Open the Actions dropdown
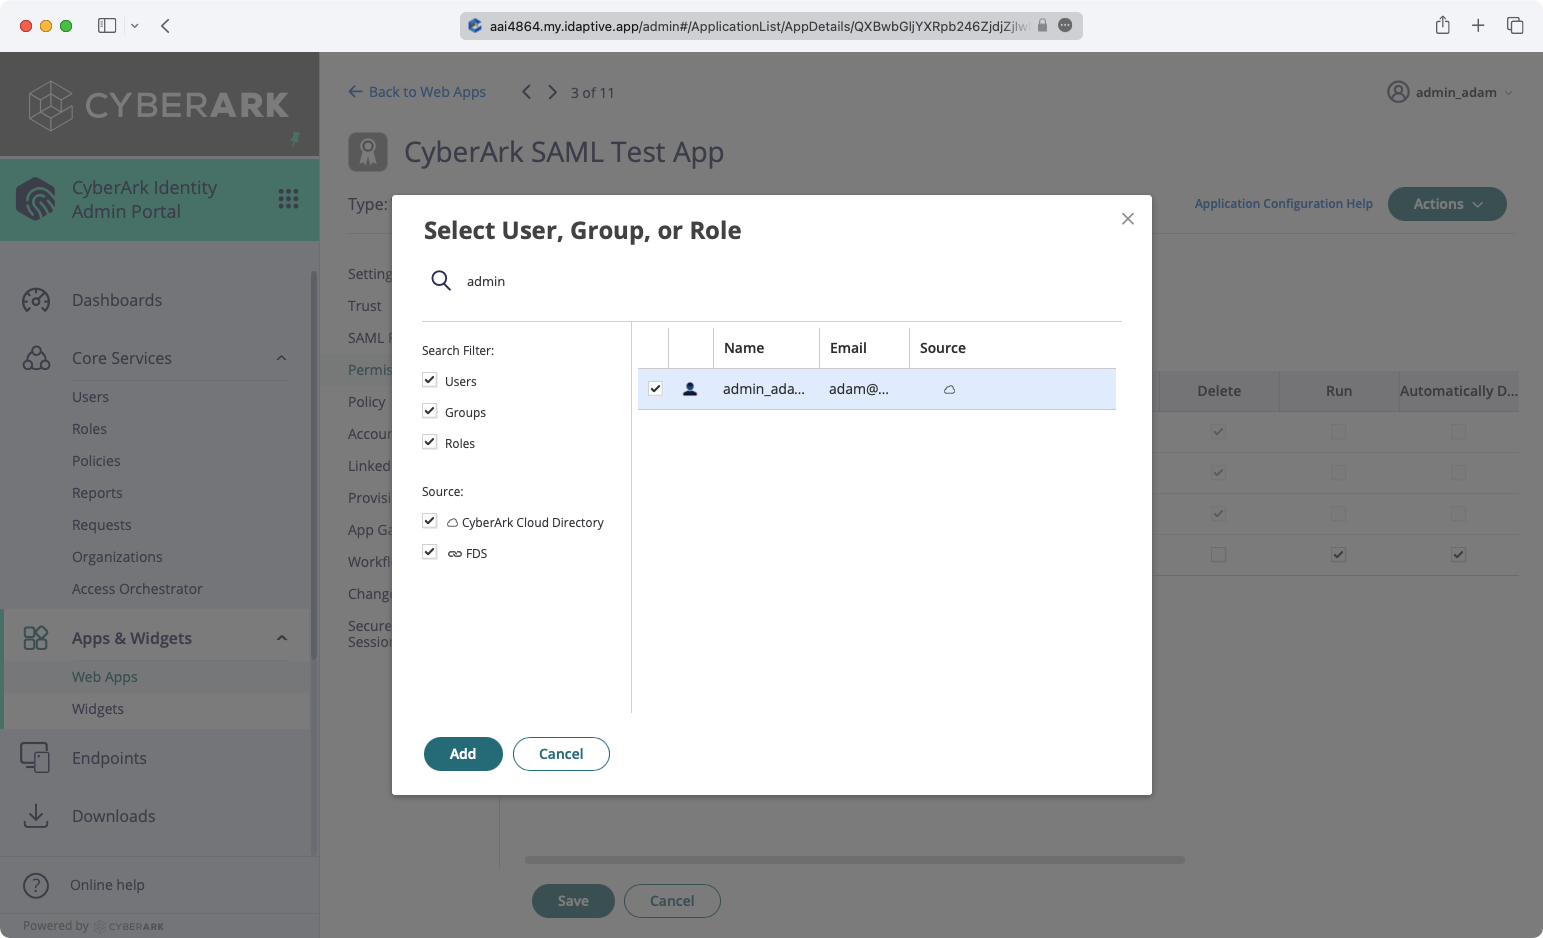The height and width of the screenshot is (938, 1543). pyautogui.click(x=1446, y=203)
